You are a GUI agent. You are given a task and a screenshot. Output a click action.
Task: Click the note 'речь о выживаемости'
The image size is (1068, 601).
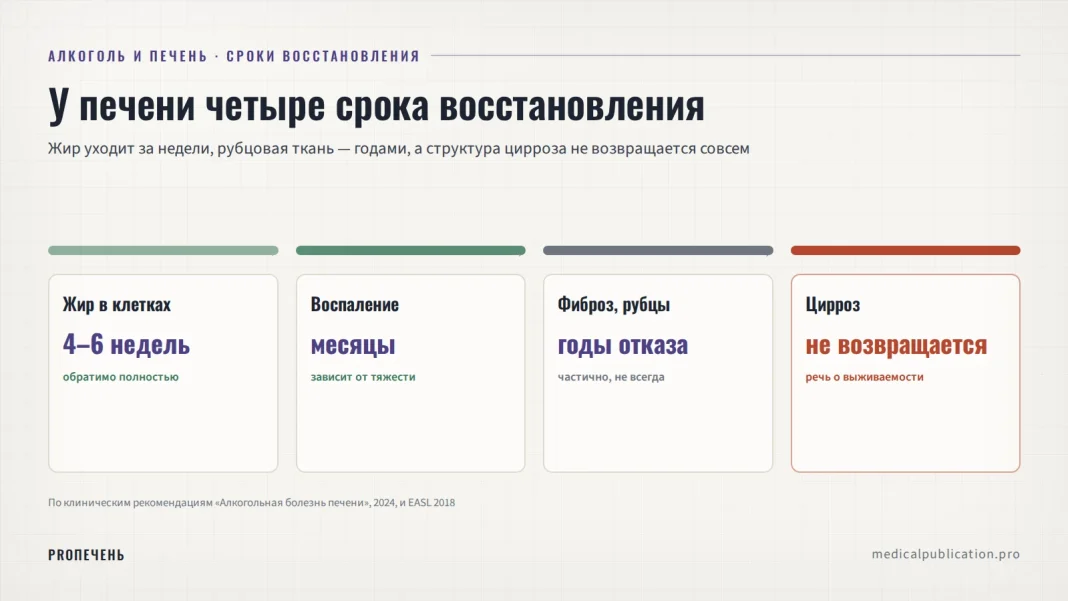tap(864, 377)
